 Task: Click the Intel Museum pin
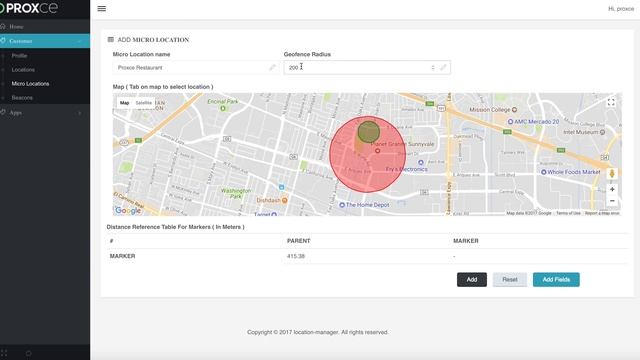pyautogui.click(x=602, y=132)
